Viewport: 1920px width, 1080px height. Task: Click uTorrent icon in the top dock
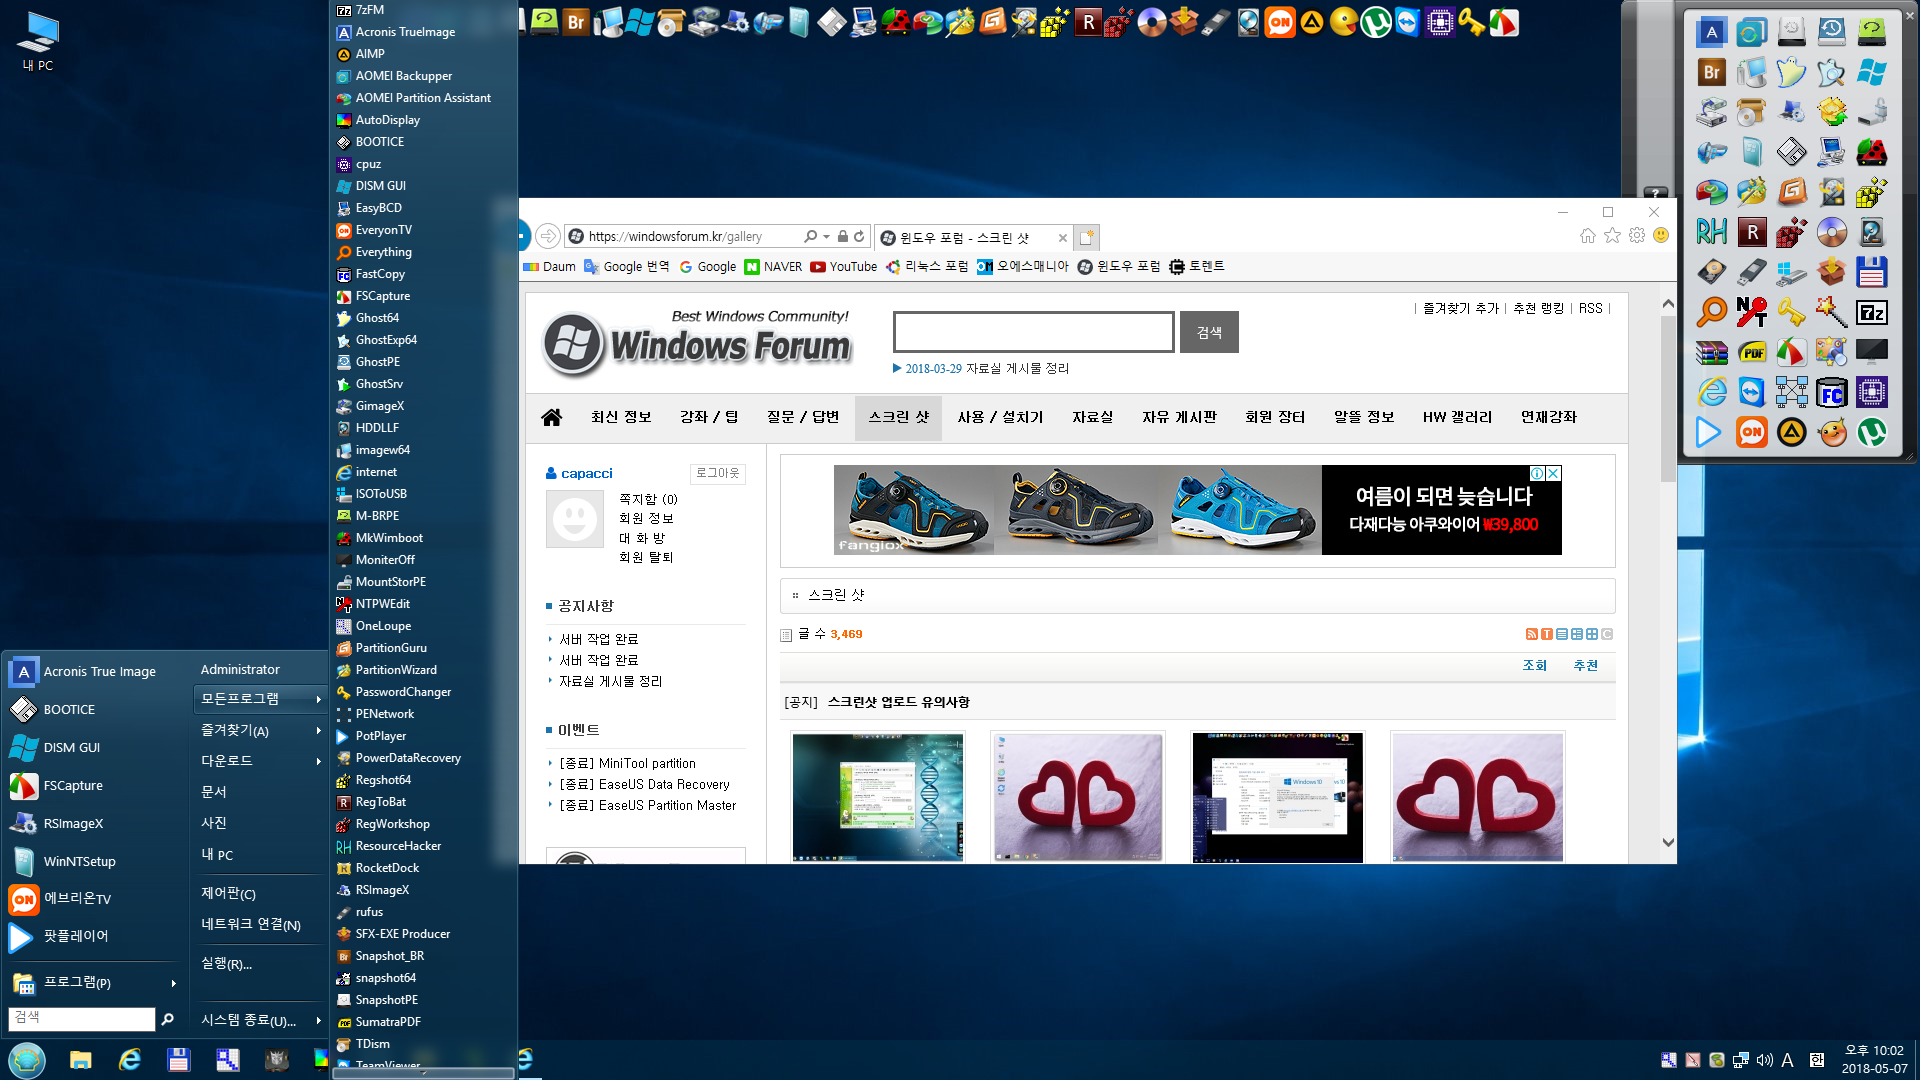click(1376, 22)
